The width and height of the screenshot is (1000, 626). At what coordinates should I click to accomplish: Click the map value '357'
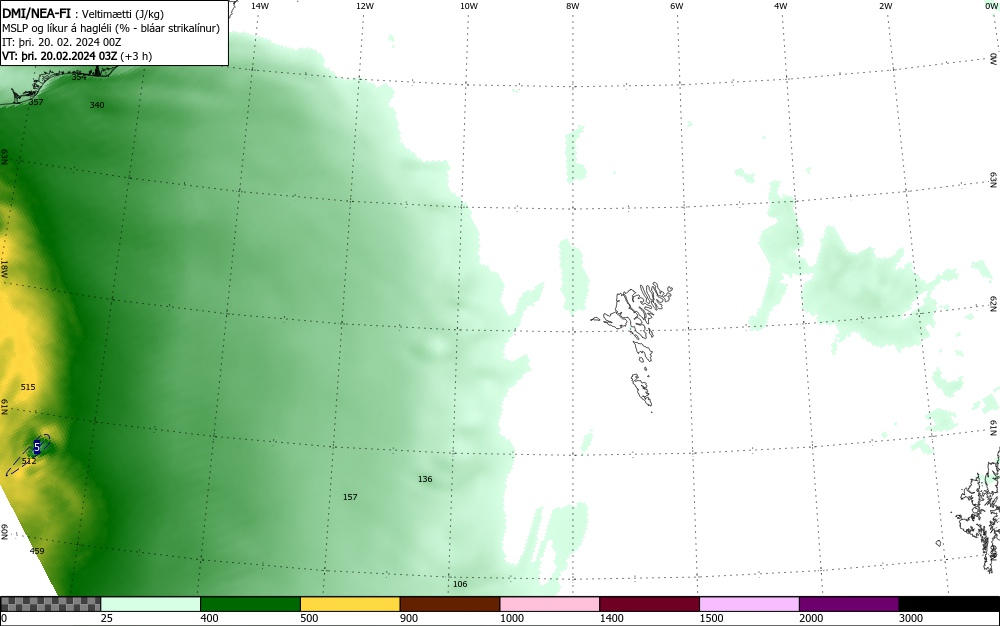pos(36,102)
